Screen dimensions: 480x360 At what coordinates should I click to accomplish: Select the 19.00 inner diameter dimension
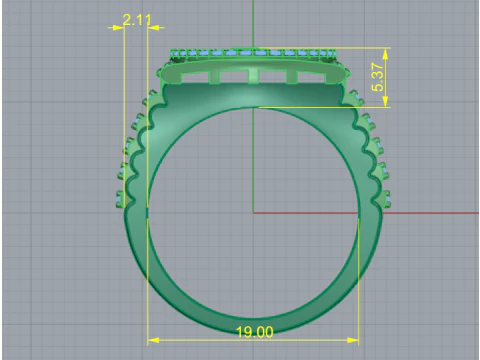tap(255, 332)
